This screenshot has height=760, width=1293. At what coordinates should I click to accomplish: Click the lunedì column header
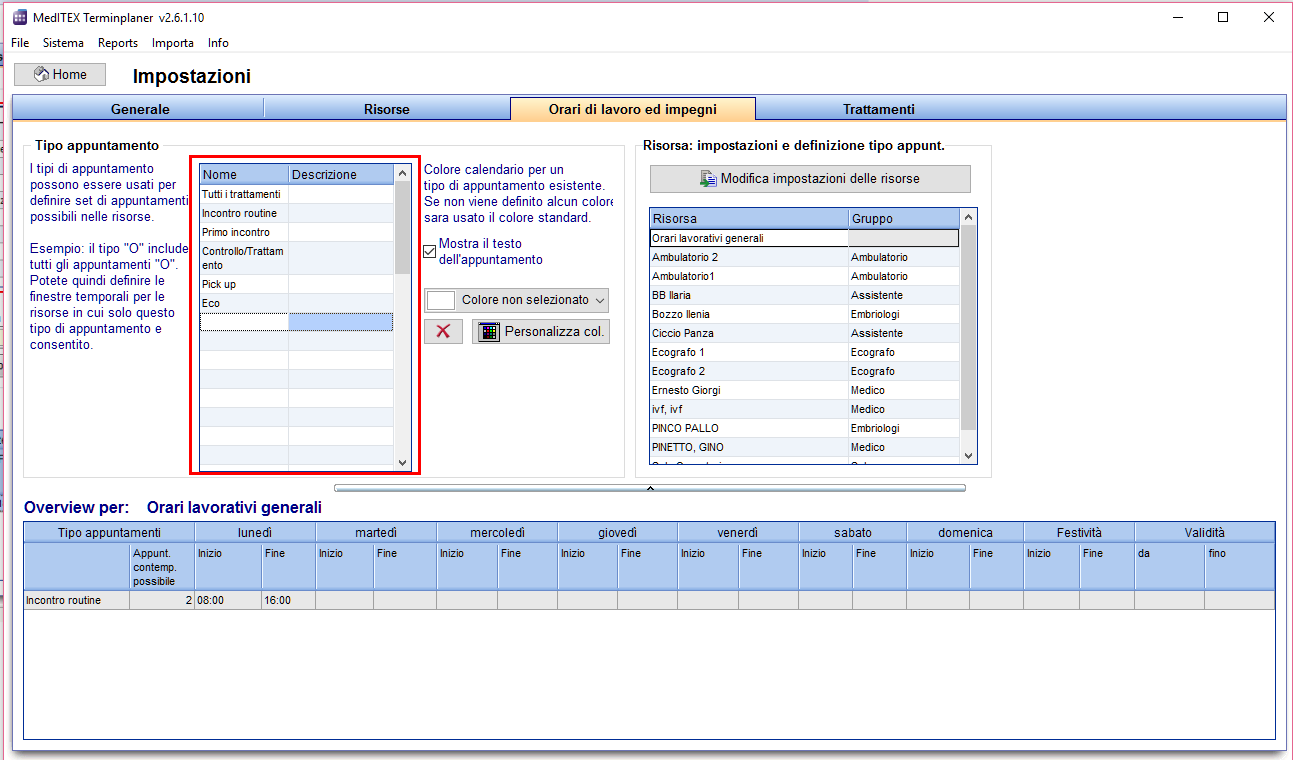255,533
